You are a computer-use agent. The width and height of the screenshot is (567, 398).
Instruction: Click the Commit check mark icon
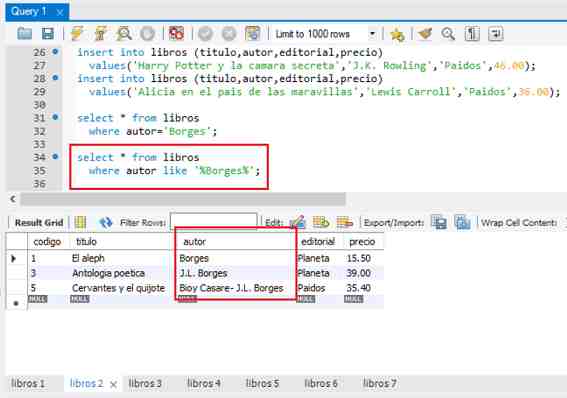coord(205,34)
